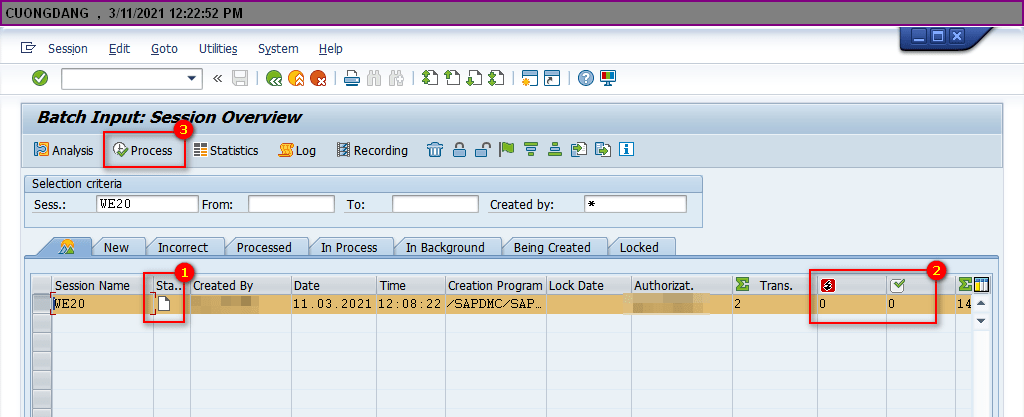The image size is (1024, 417).
Task: Click the Statistics button
Action: (x=226, y=150)
